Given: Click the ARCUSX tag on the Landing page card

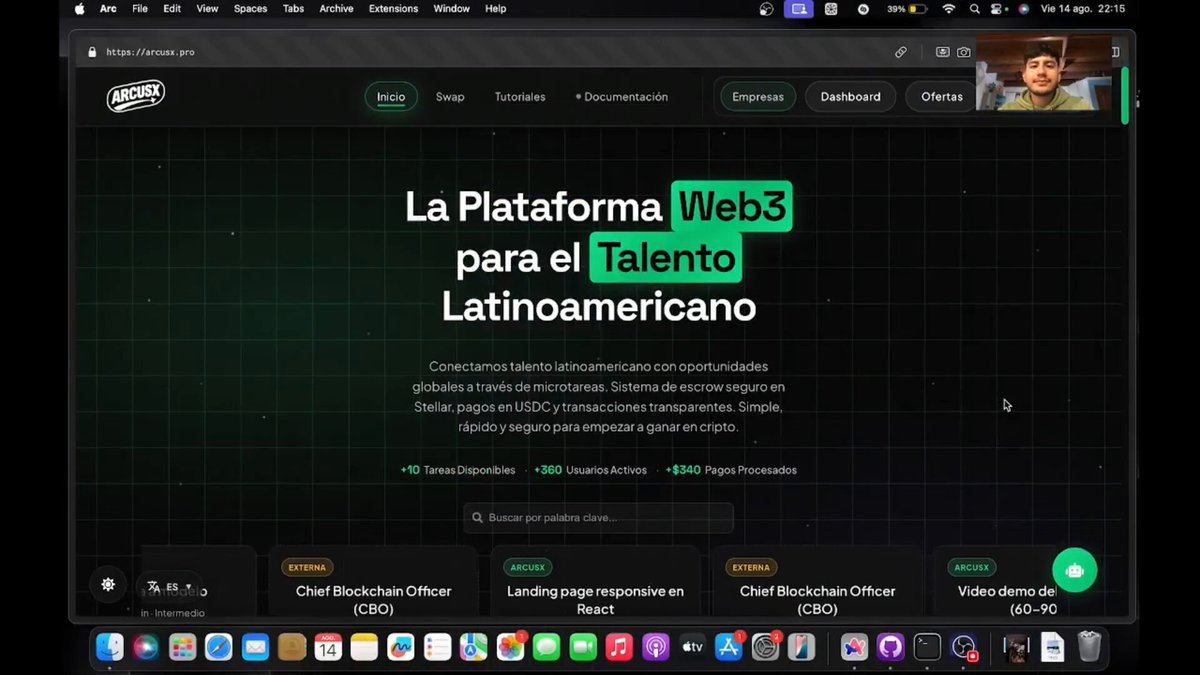Looking at the screenshot, I should 528,567.
